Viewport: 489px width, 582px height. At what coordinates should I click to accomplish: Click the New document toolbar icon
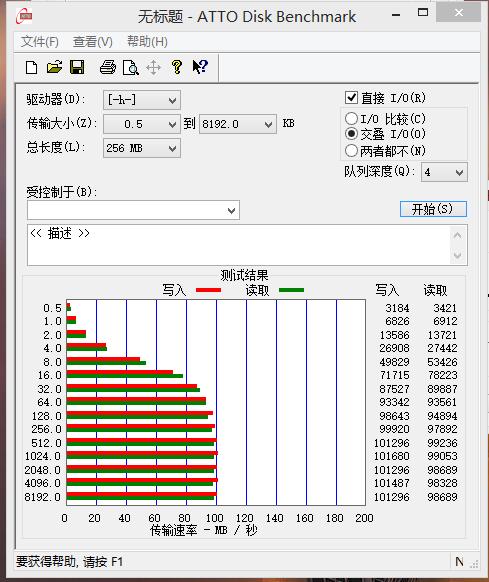32,68
